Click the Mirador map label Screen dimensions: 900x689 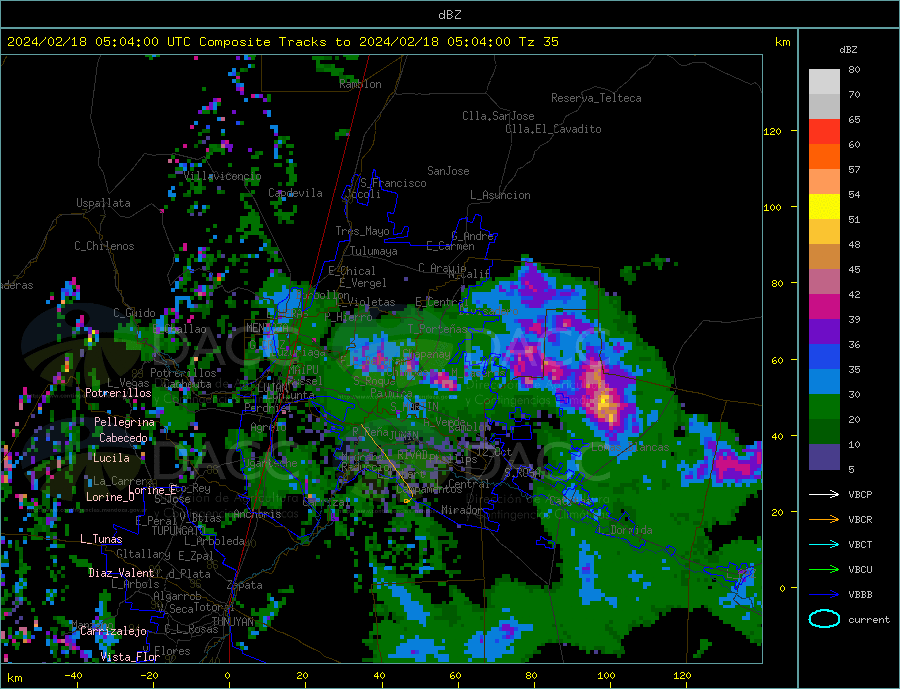pos(462,510)
